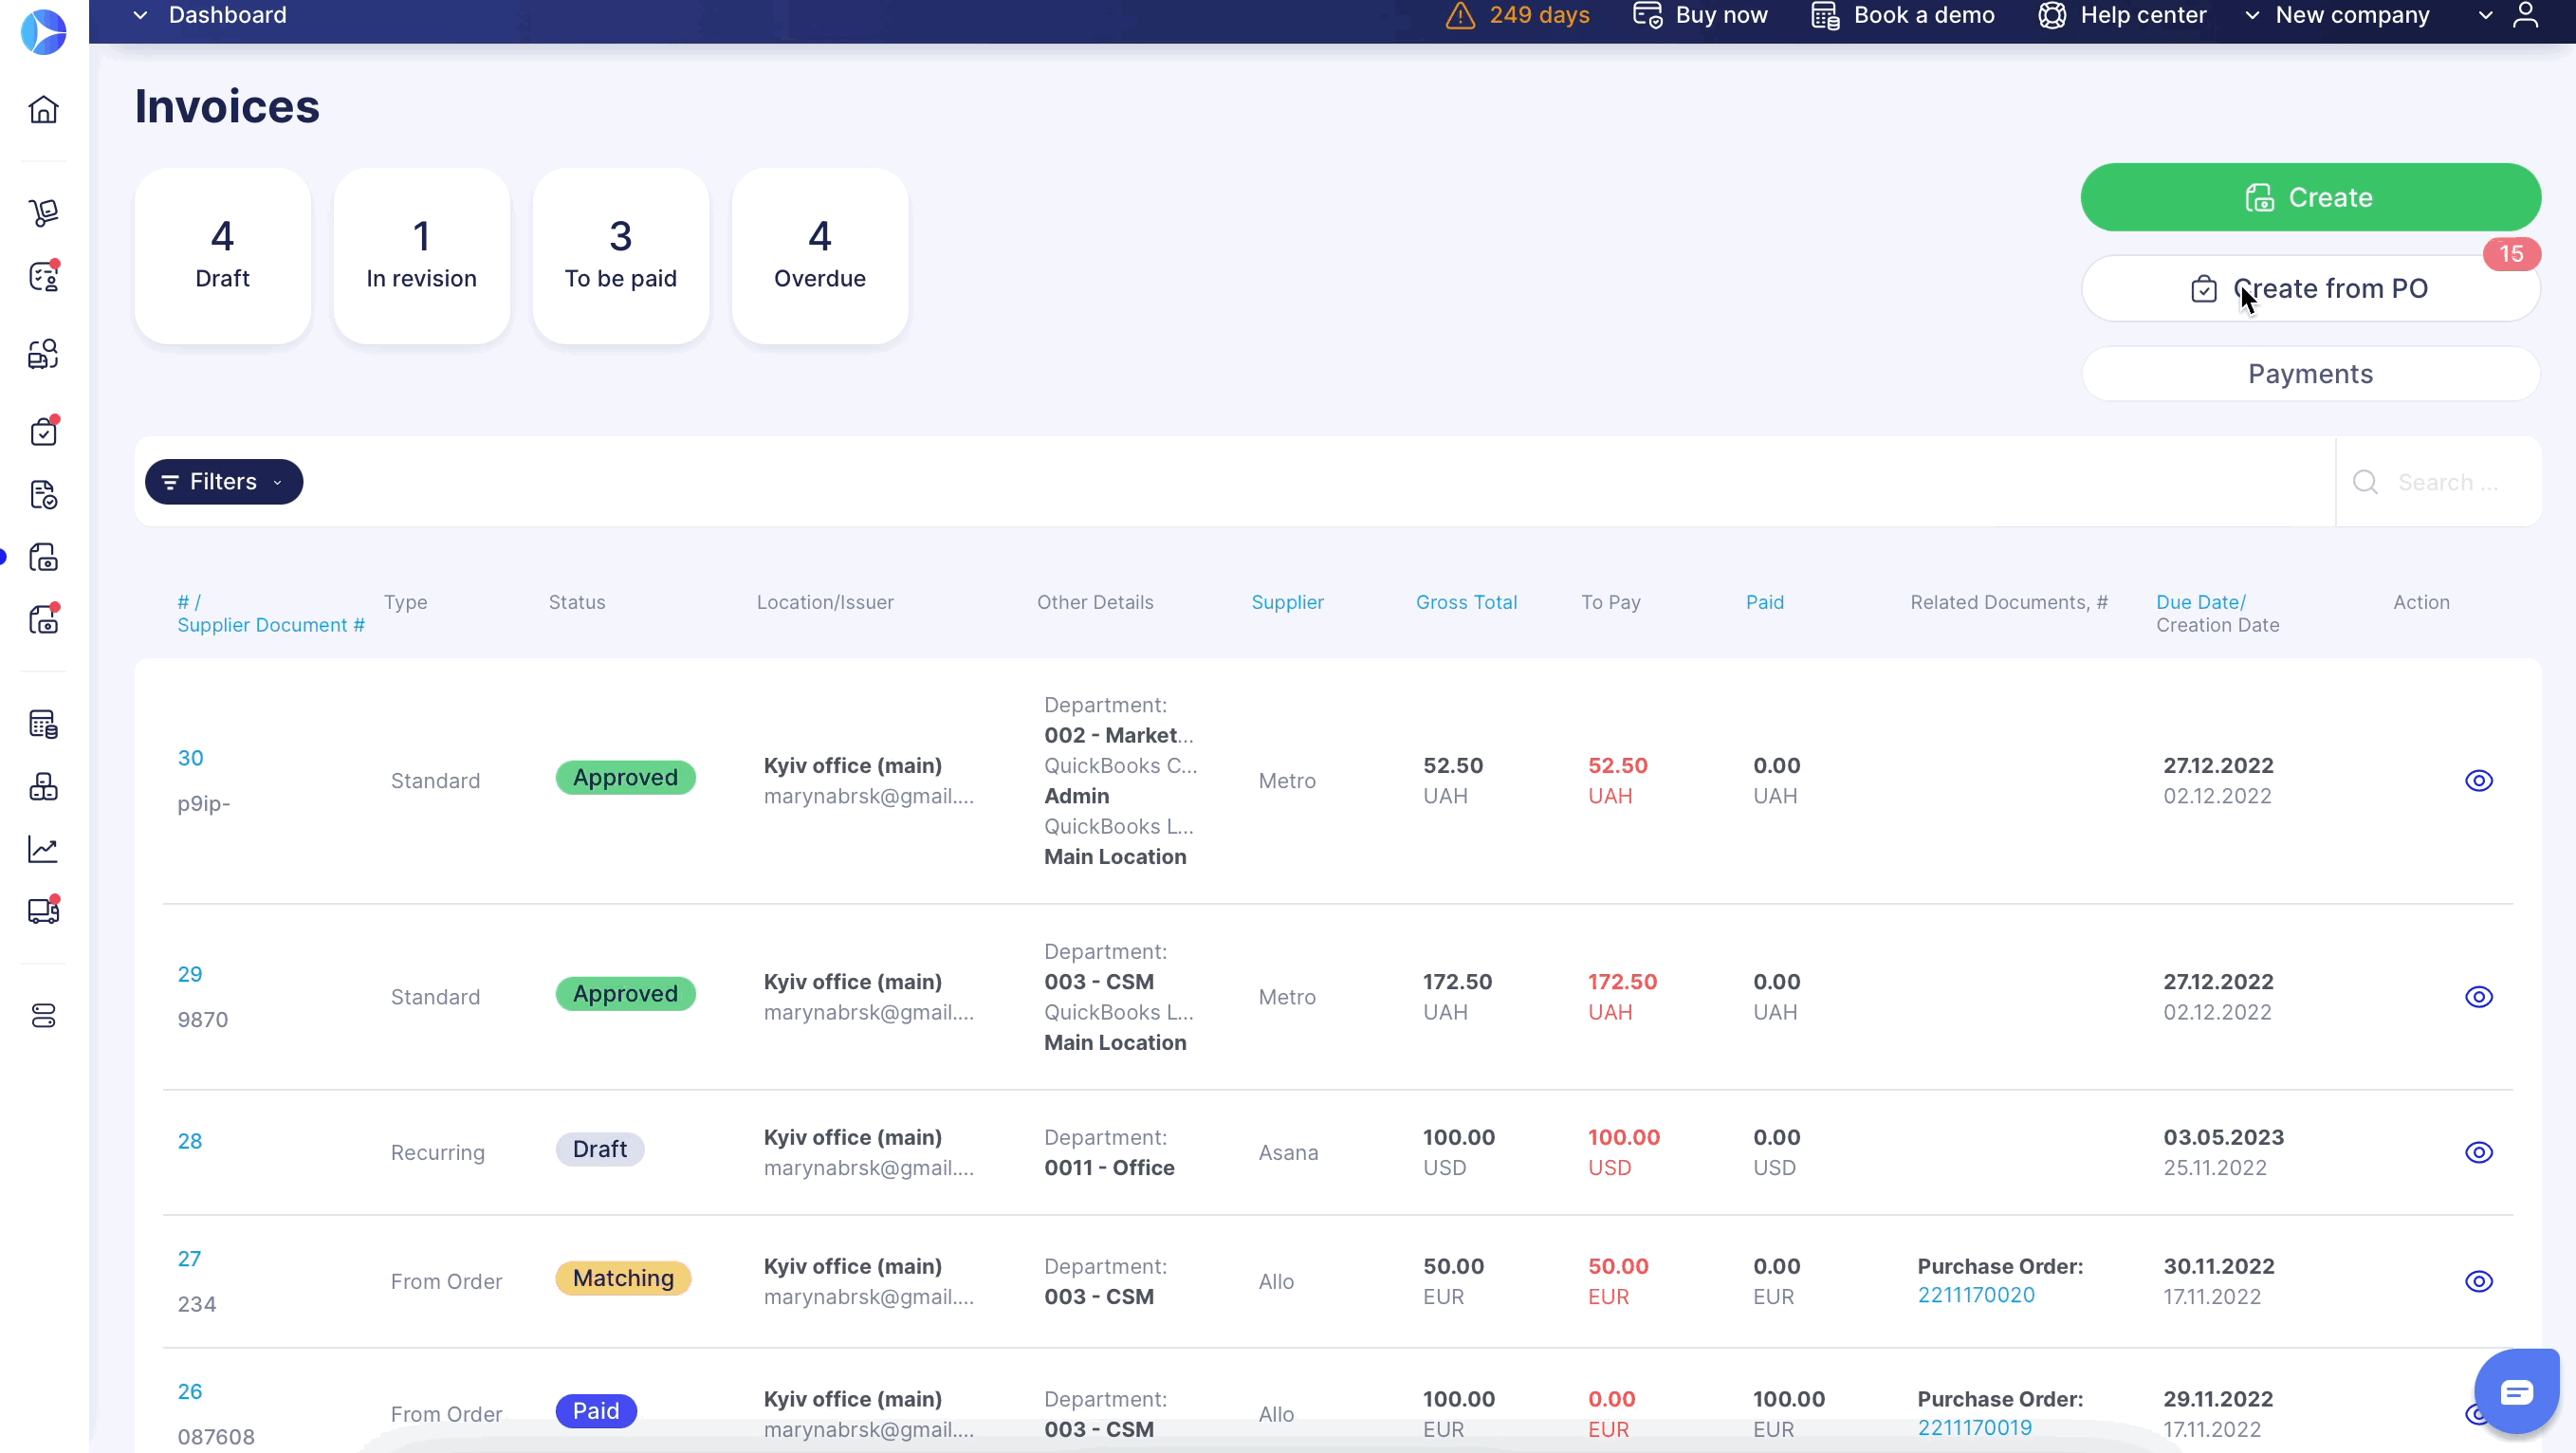Filter by Draft invoices card
Screen dimensions: 2576x1453
pyautogui.click(x=222, y=256)
